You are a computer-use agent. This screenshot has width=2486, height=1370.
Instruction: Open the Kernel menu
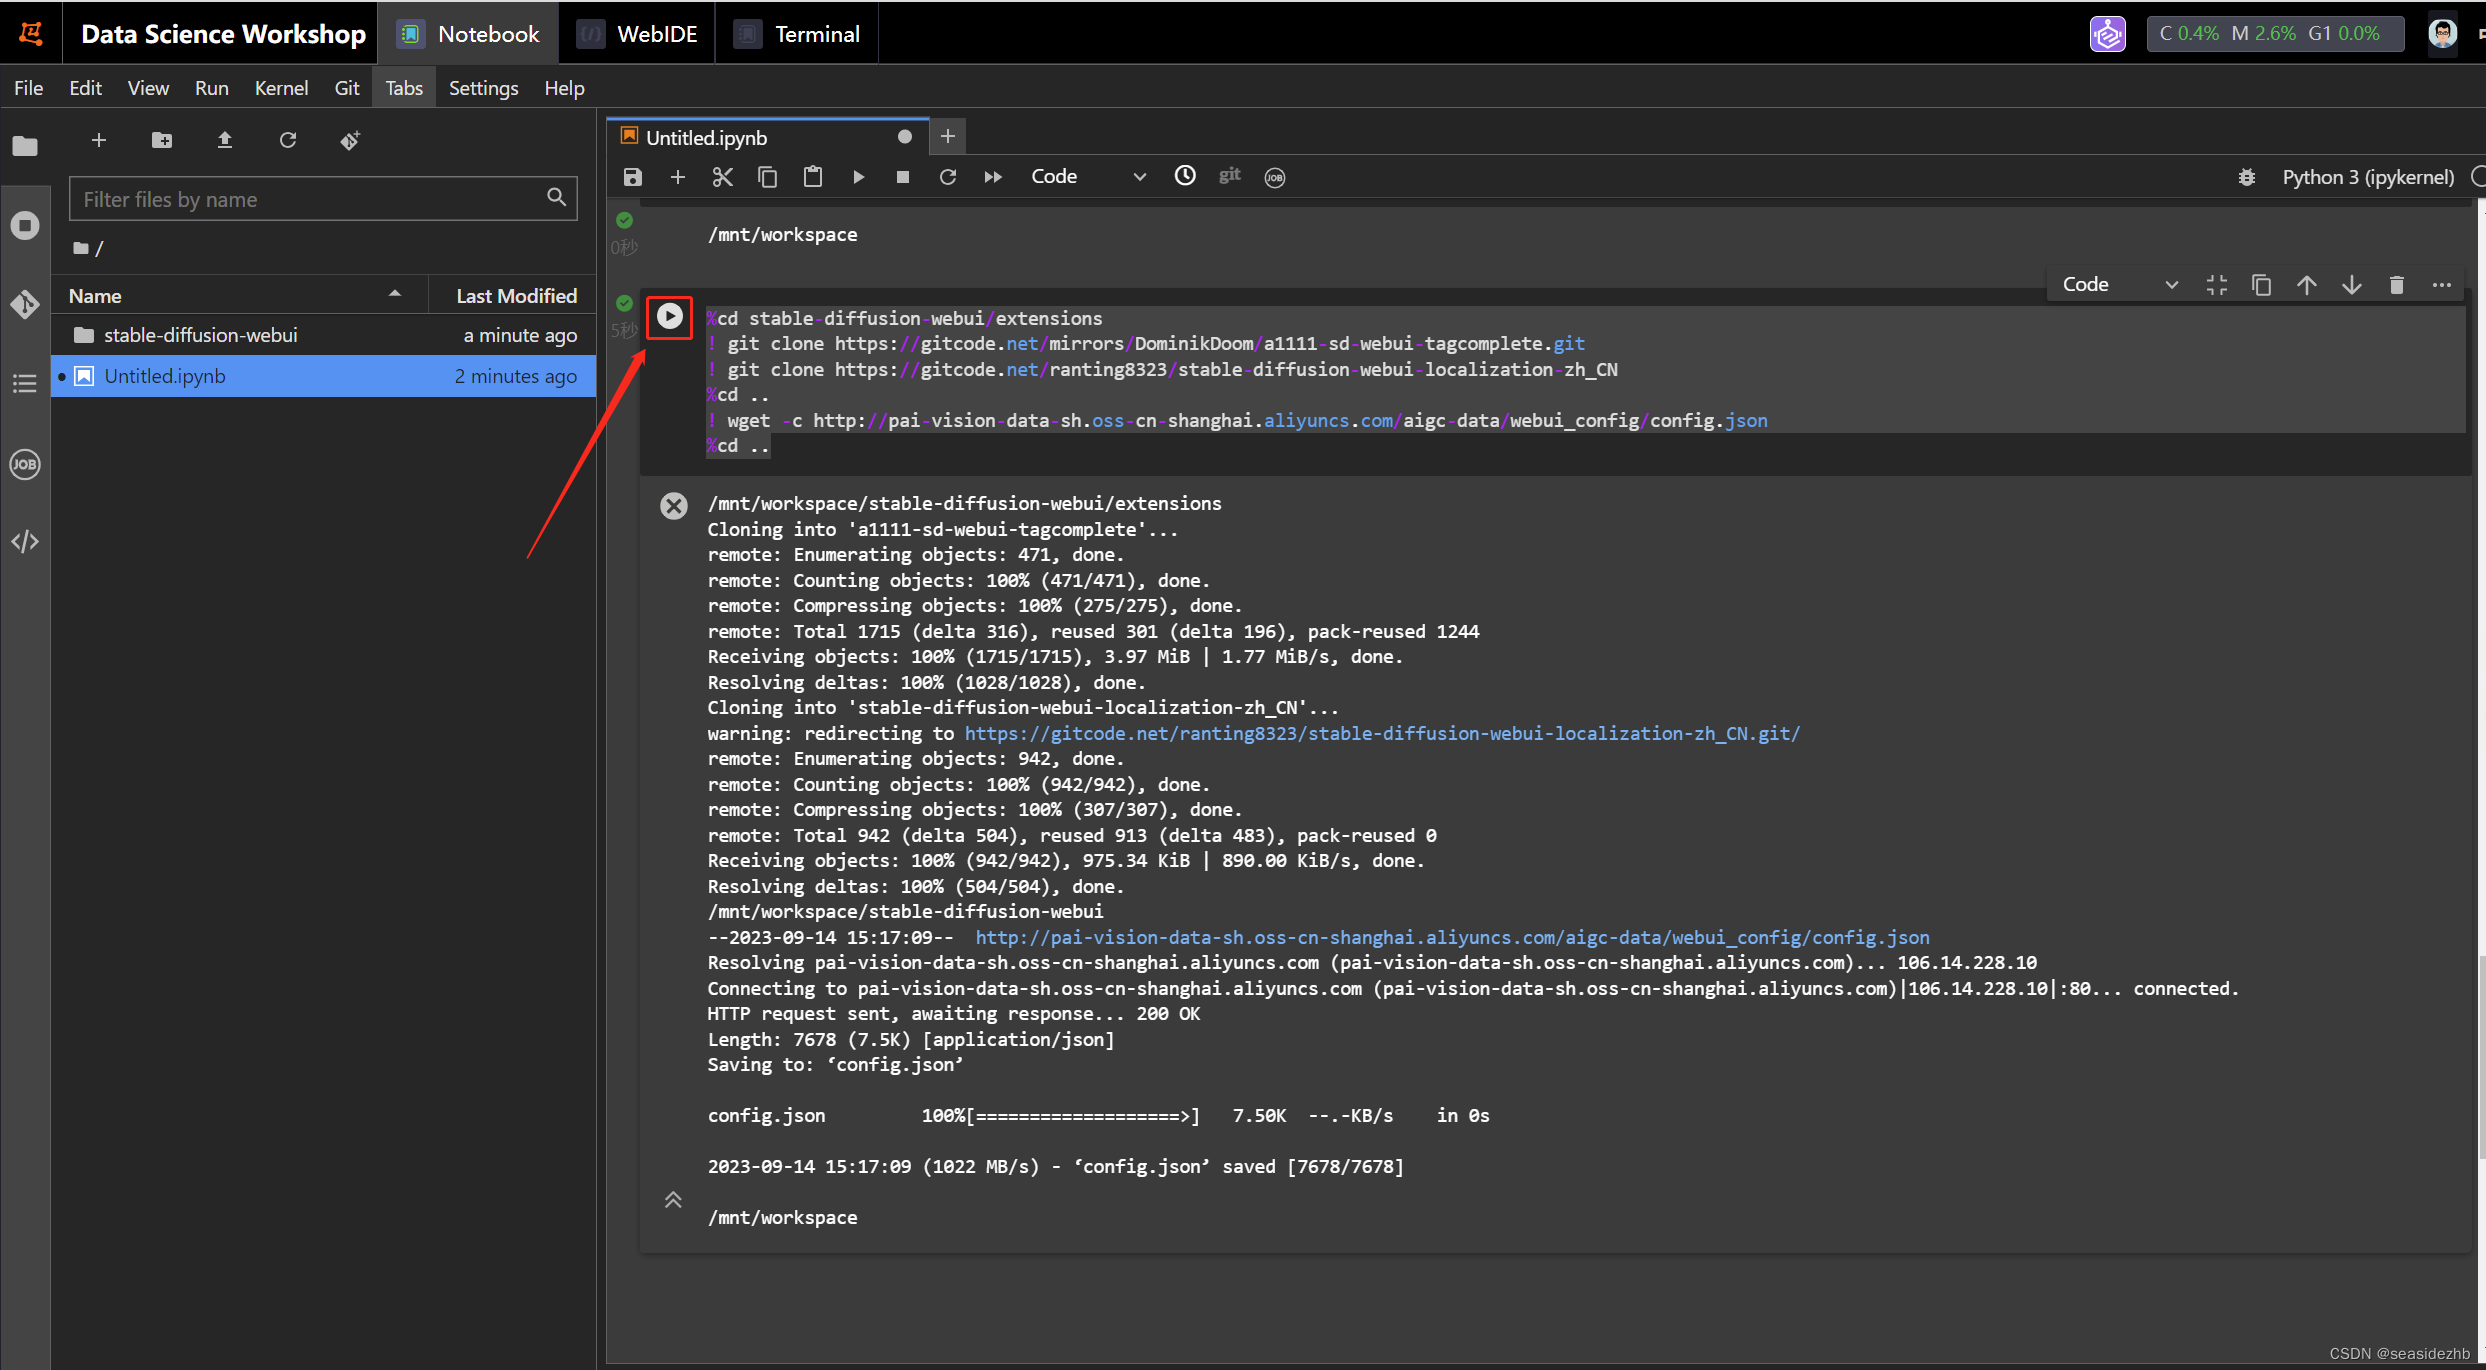(280, 88)
